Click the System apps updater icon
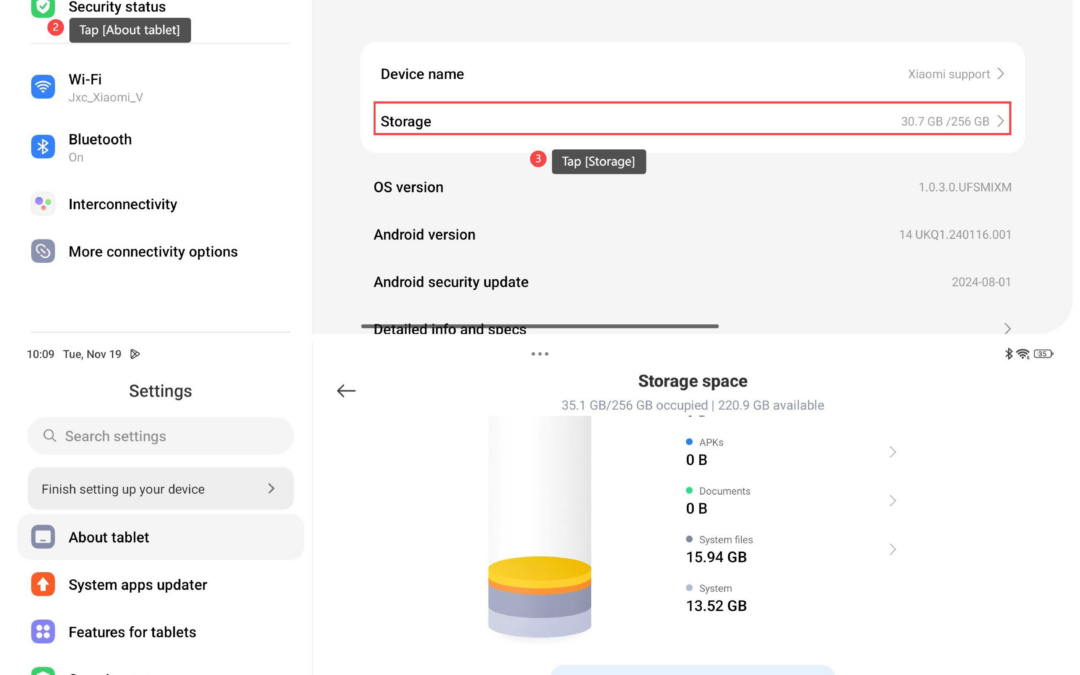The width and height of the screenshot is (1080, 675). tap(42, 584)
